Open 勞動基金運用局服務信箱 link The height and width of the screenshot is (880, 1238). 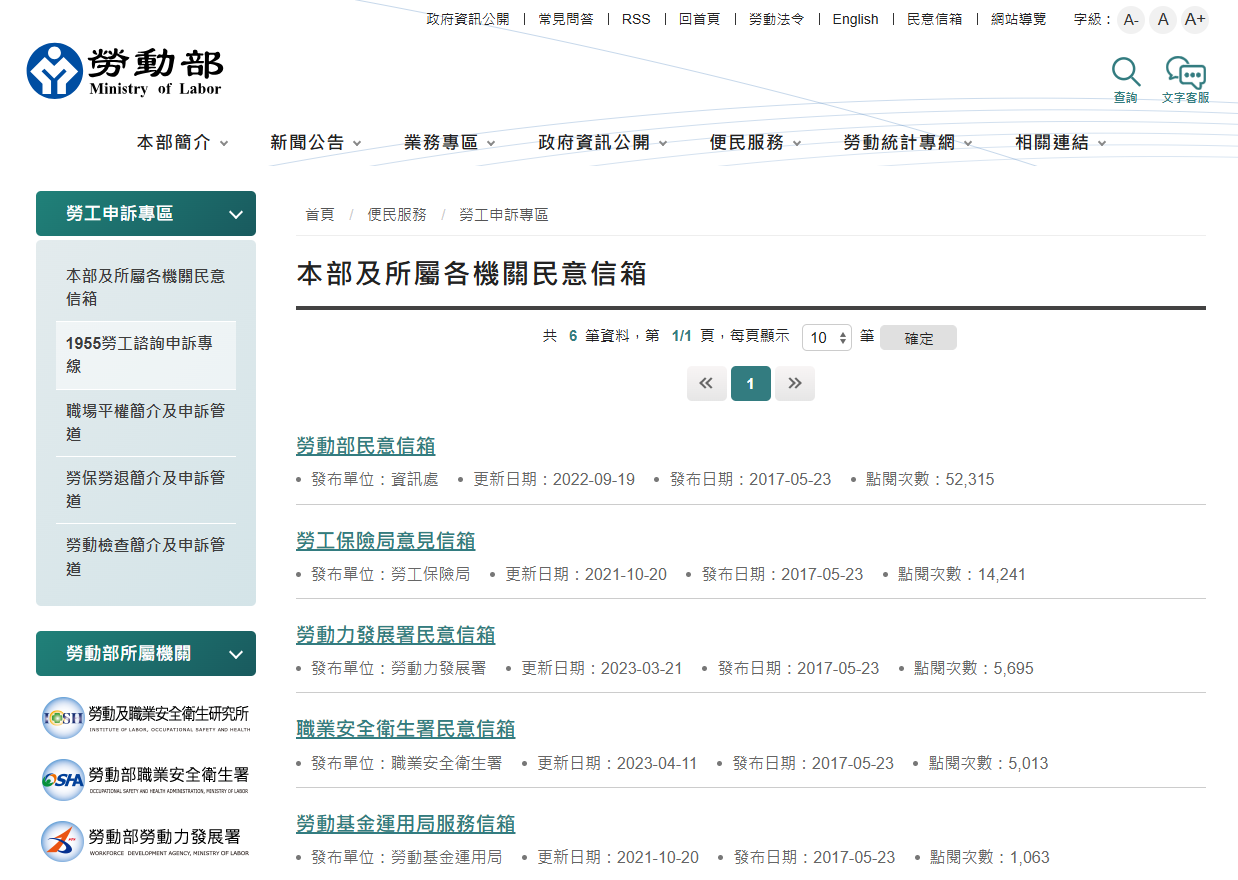pos(406,824)
